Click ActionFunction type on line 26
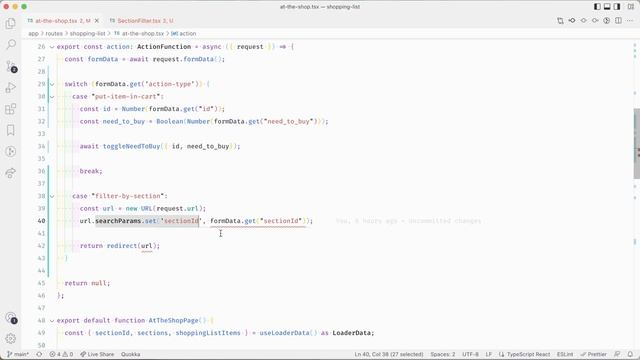The height and width of the screenshot is (360, 640). pos(164,47)
